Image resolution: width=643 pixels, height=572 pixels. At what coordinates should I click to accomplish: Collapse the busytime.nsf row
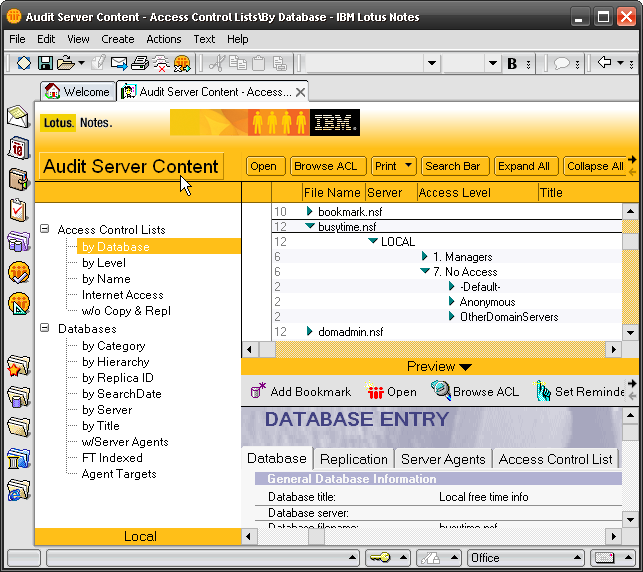point(310,226)
